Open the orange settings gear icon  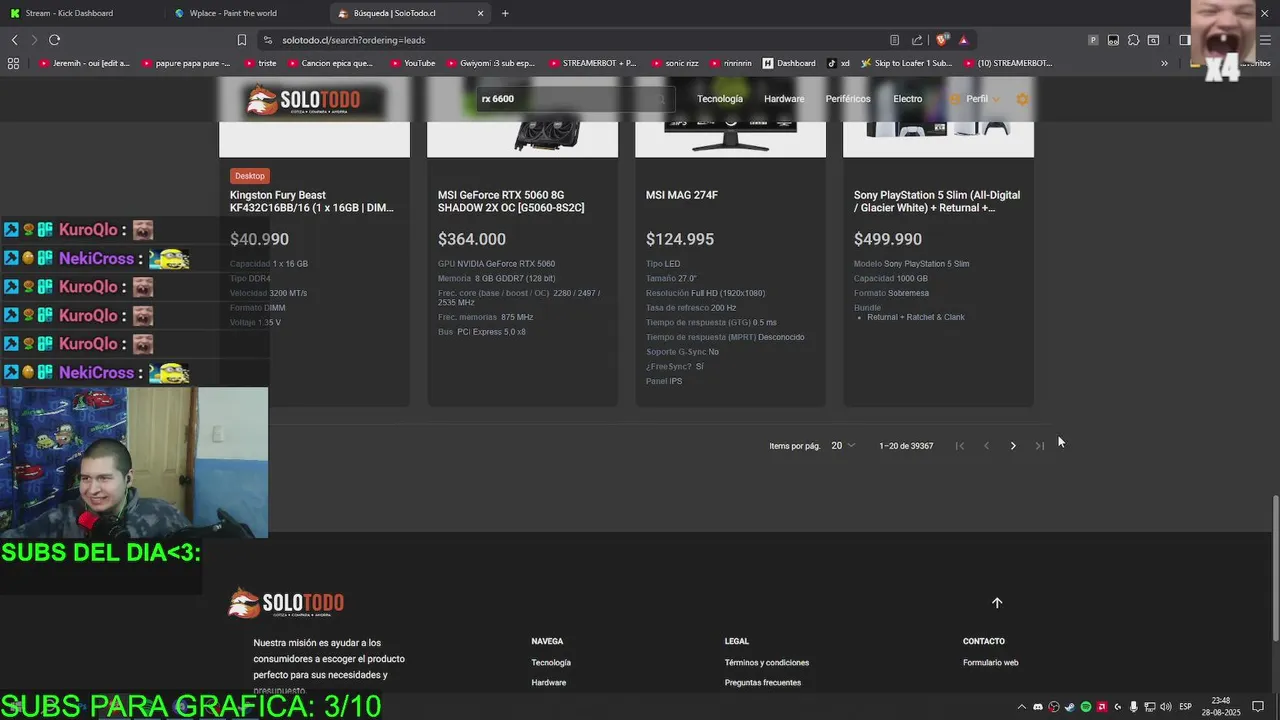pos(1022,99)
